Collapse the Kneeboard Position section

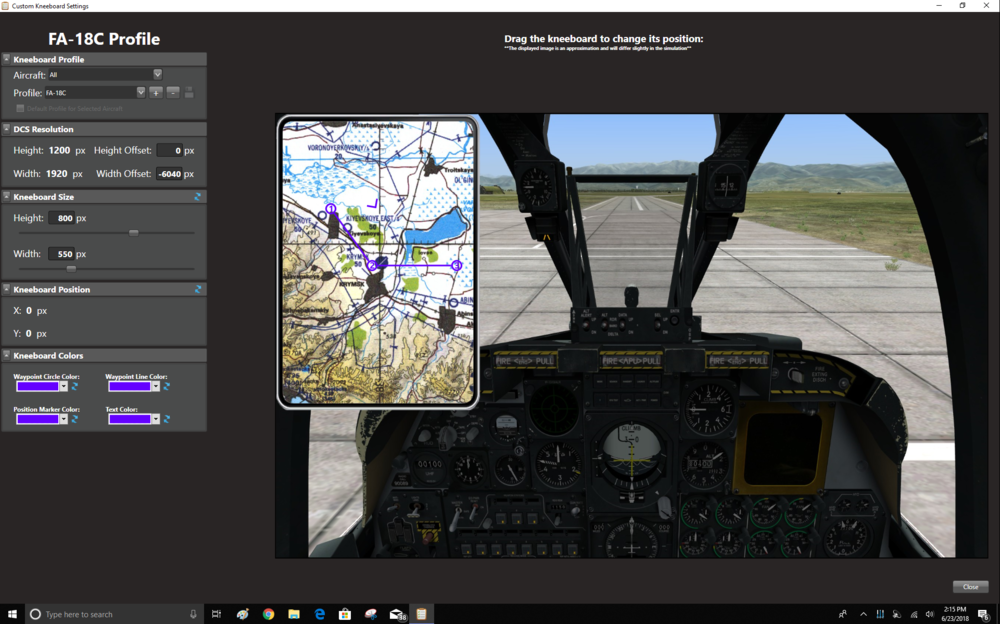tap(7, 289)
